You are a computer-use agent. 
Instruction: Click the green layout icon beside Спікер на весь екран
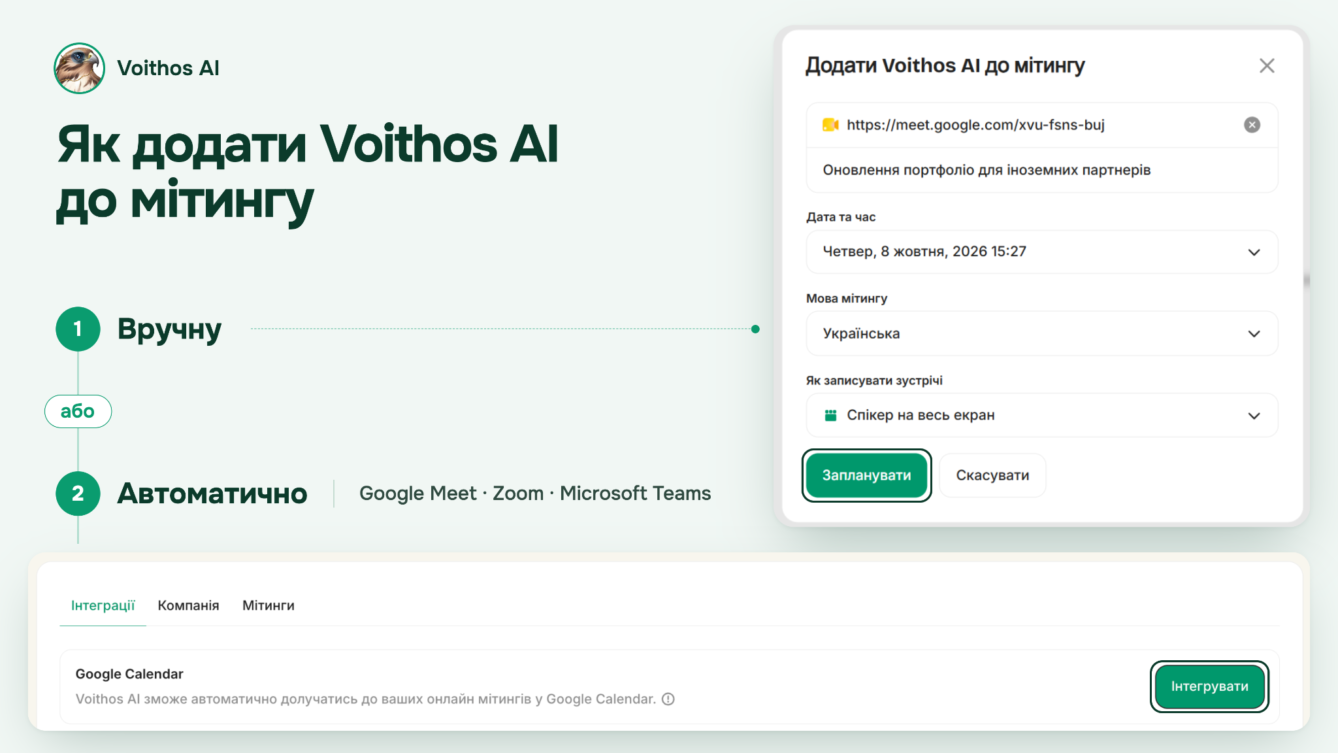(830, 415)
